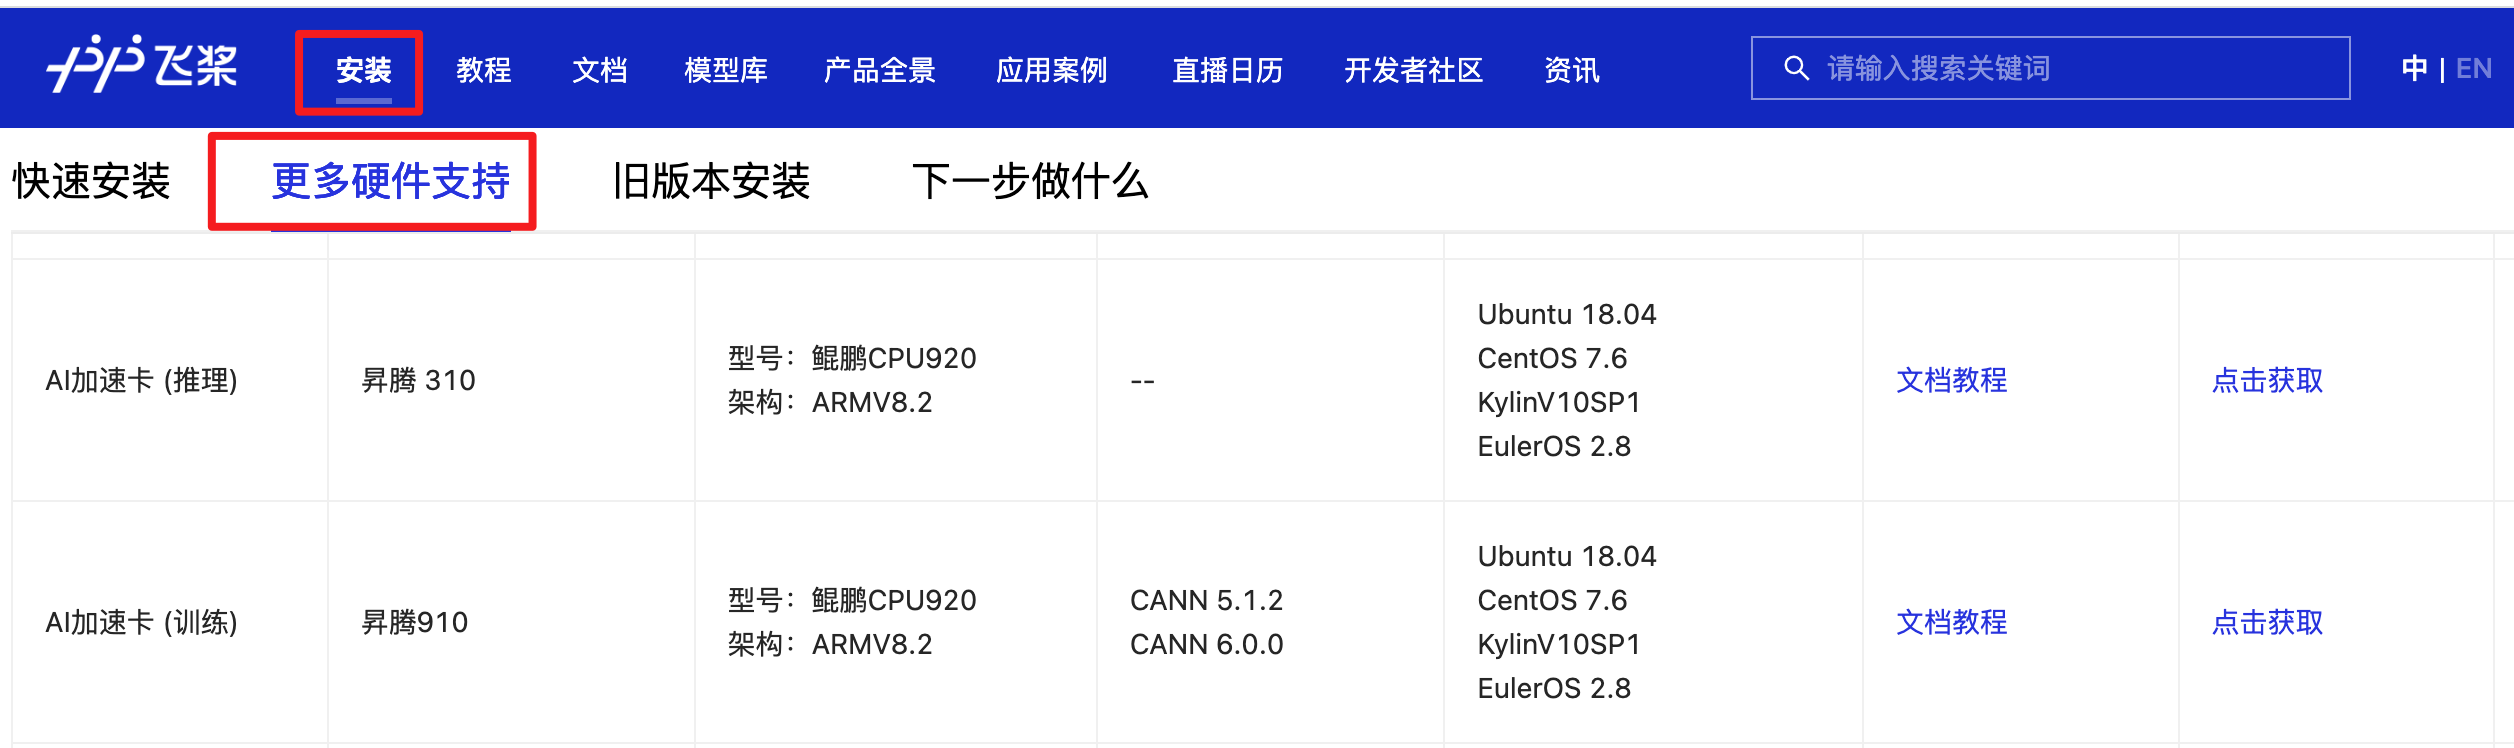This screenshot has height=748, width=2514.
Task: Open the 应用案例 page
Action: tap(1053, 70)
